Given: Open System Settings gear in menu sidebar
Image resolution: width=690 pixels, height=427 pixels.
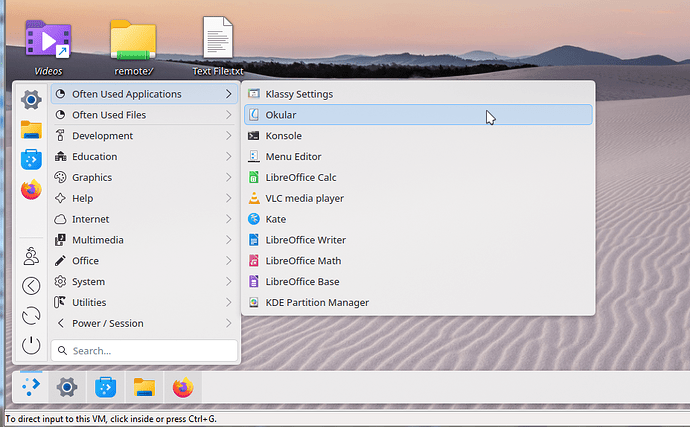Looking at the screenshot, I should [x=31, y=100].
